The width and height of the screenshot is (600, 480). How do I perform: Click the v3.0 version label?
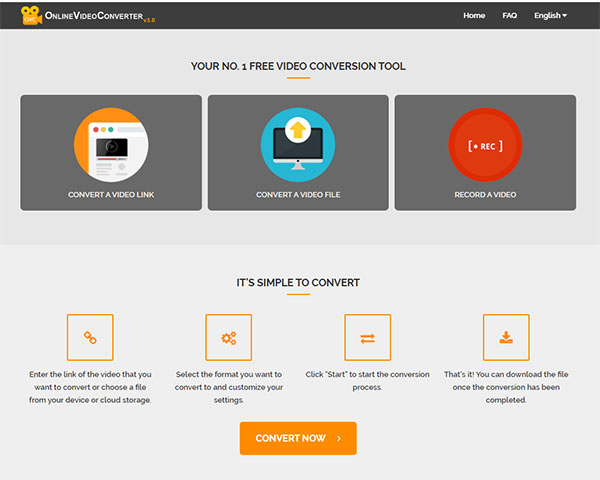[x=149, y=20]
